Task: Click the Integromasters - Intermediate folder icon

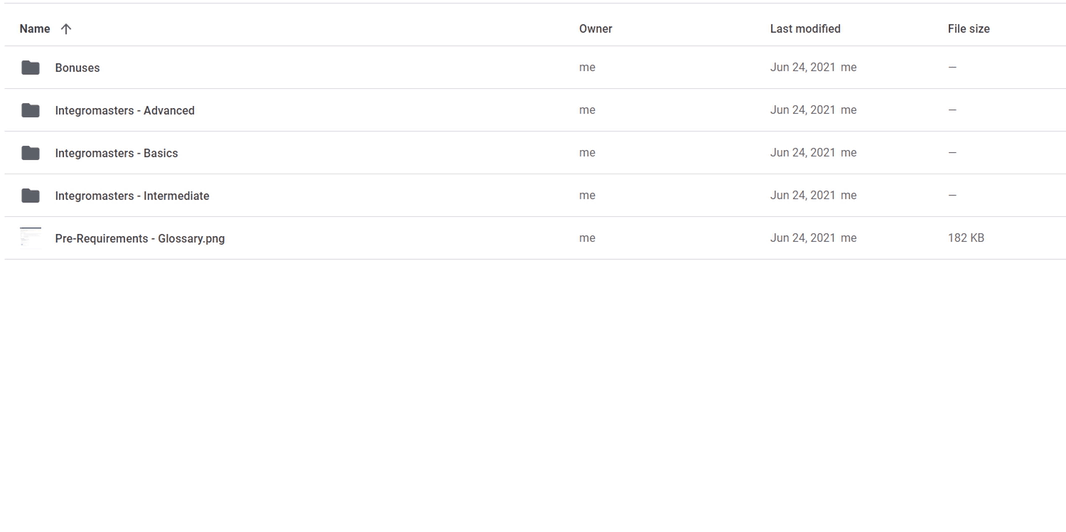Action: pyautogui.click(x=31, y=196)
